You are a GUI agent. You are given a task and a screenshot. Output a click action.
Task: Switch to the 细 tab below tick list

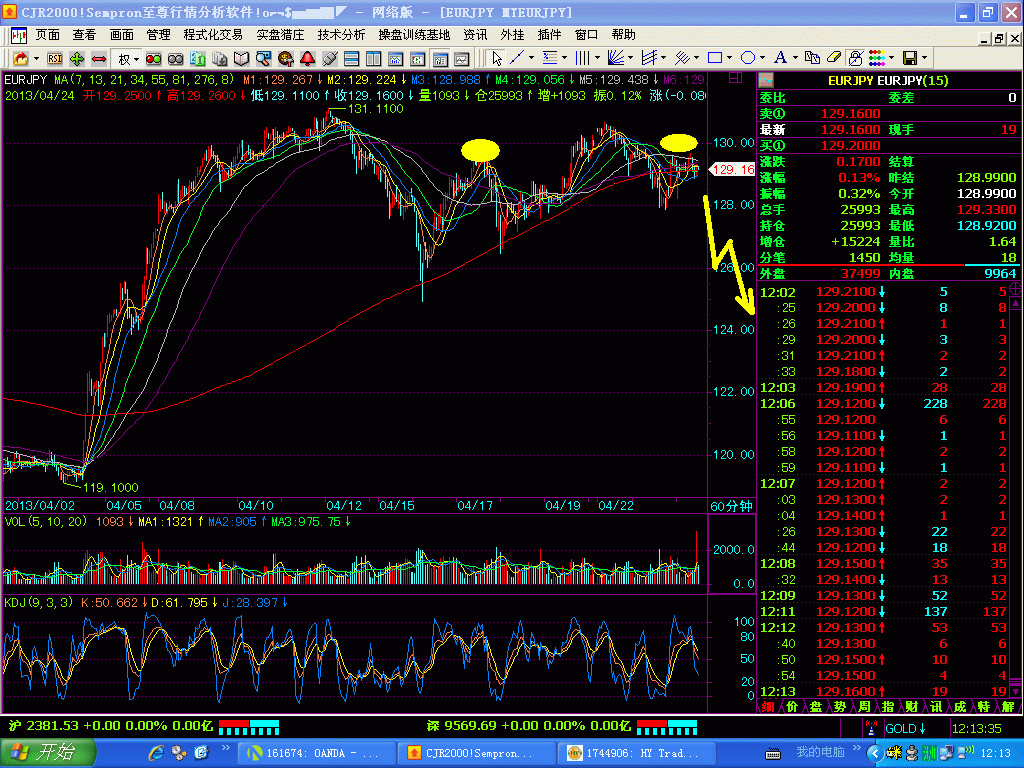tap(768, 707)
